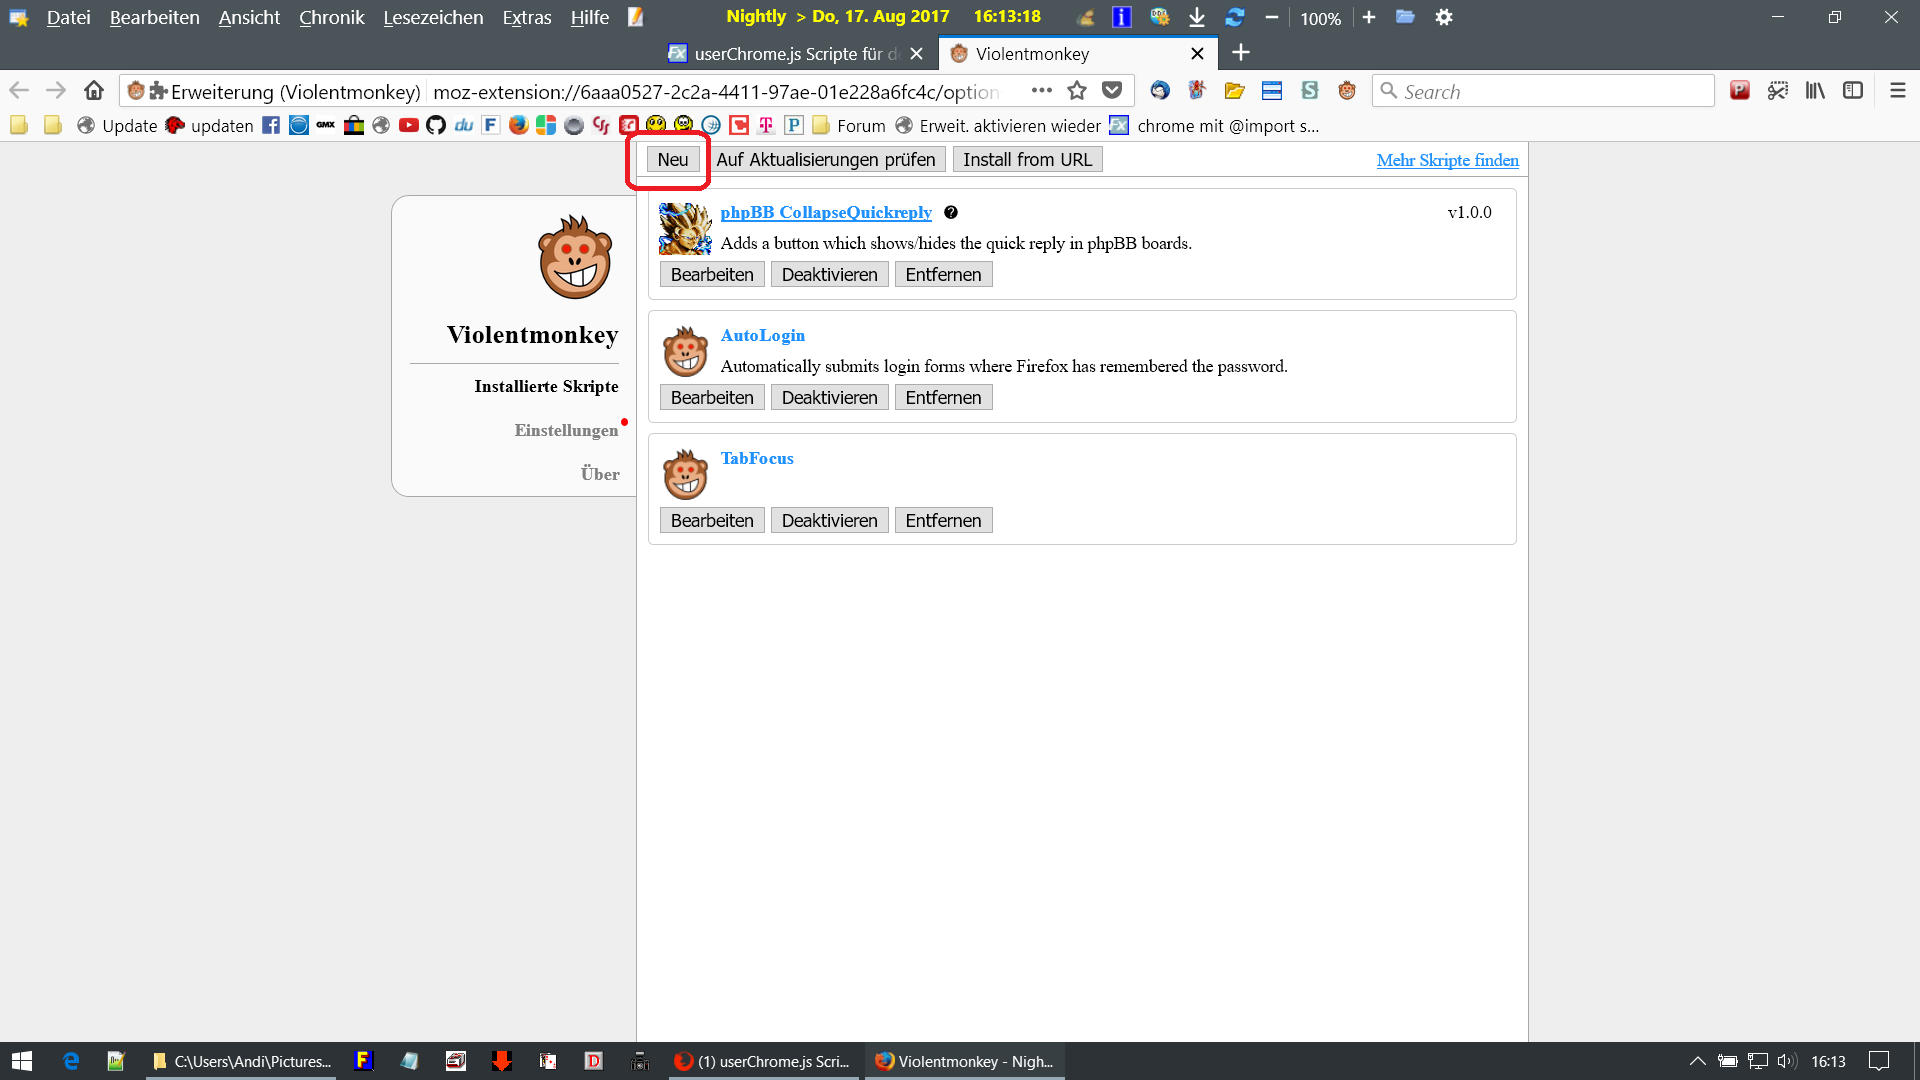
Task: Click the home button
Action: click(x=94, y=91)
